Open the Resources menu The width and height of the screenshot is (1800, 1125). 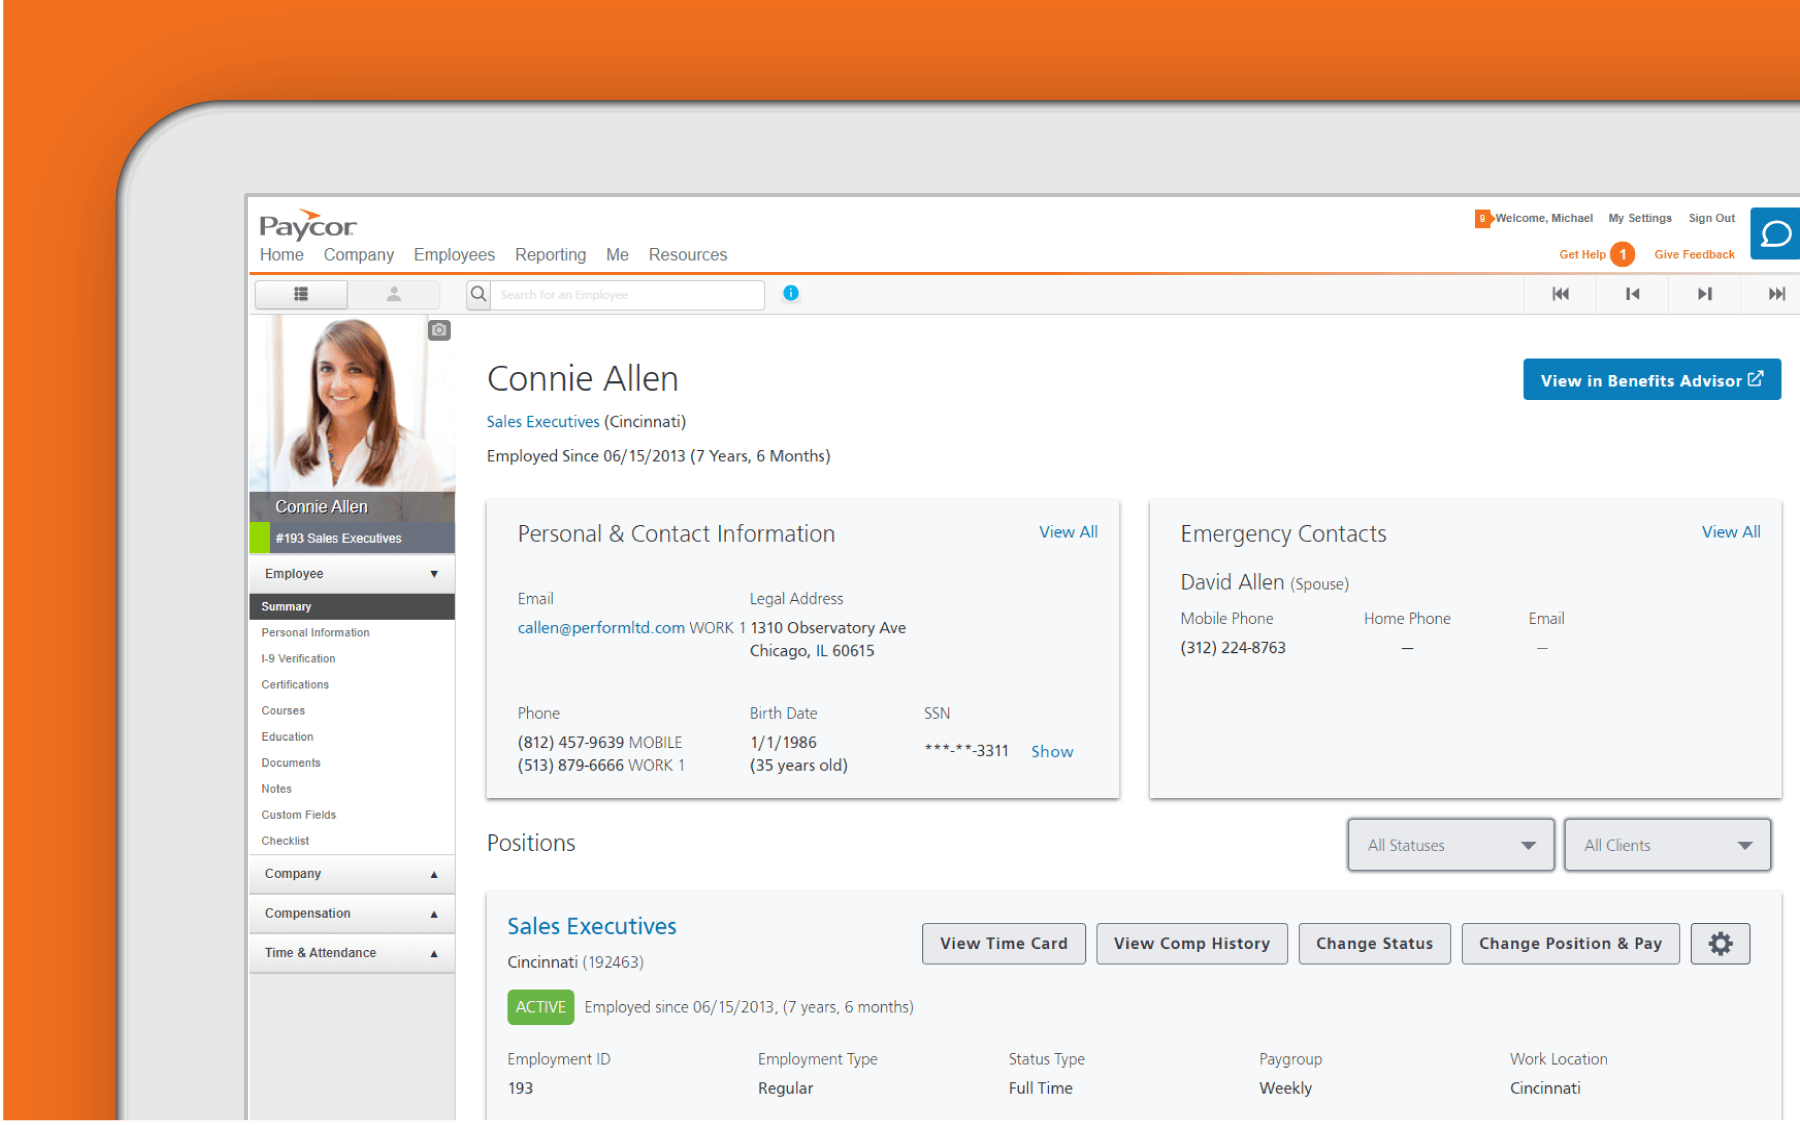coord(688,255)
